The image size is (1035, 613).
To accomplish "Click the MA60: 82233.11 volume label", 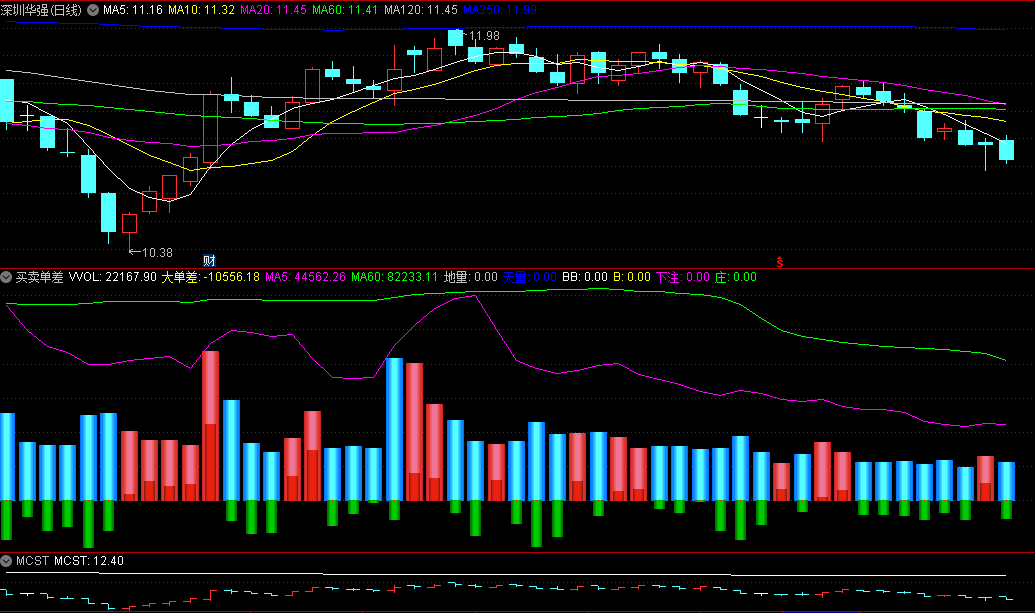I will pyautogui.click(x=394, y=277).
